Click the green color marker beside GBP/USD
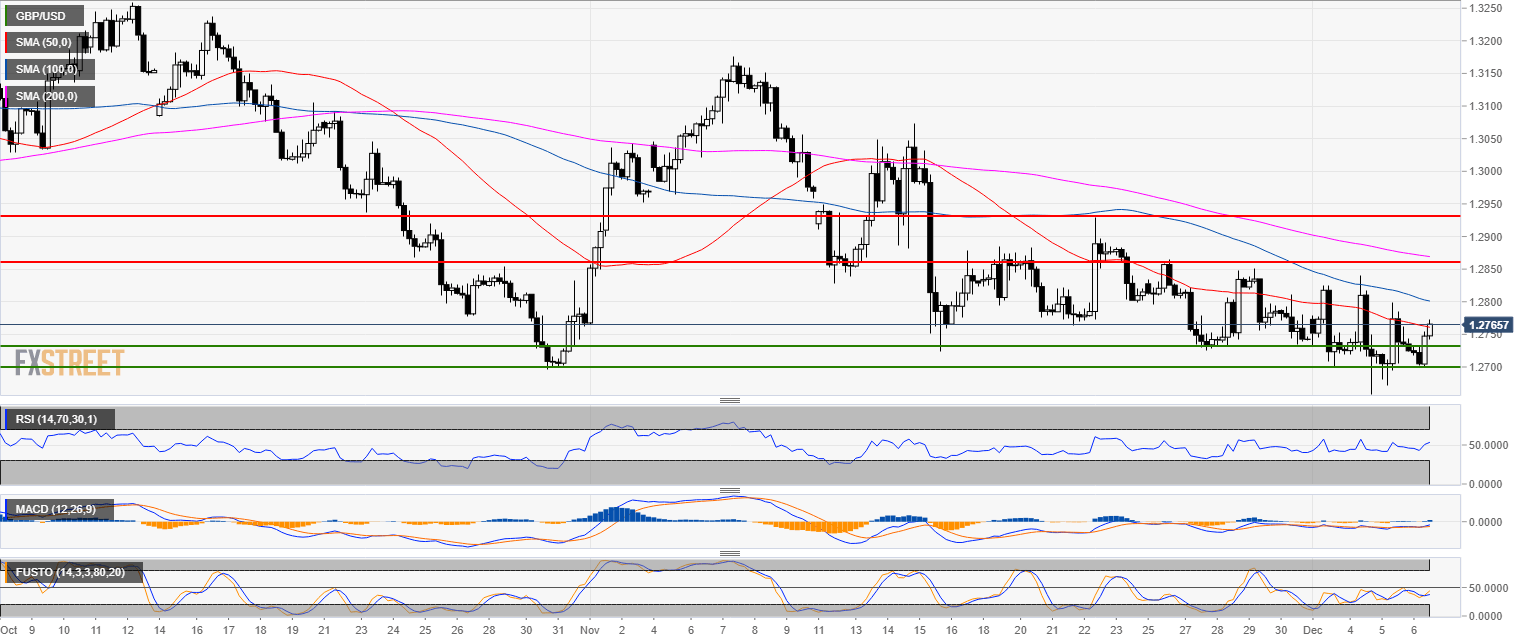 [x=4, y=17]
